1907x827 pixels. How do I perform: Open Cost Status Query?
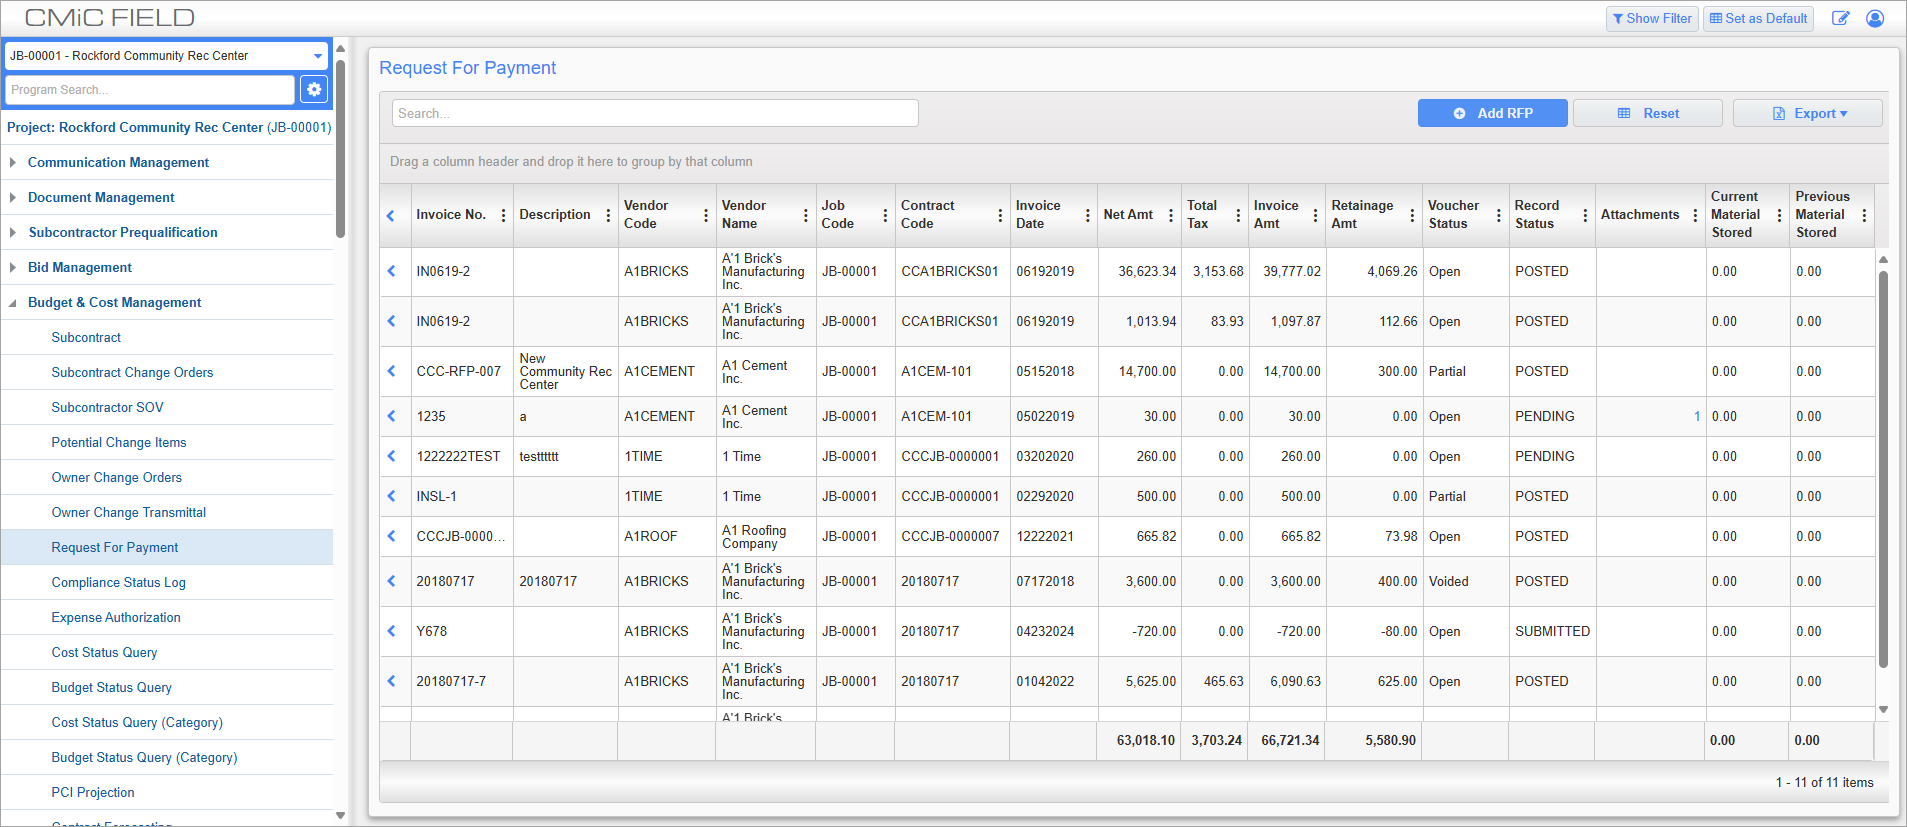tap(104, 652)
